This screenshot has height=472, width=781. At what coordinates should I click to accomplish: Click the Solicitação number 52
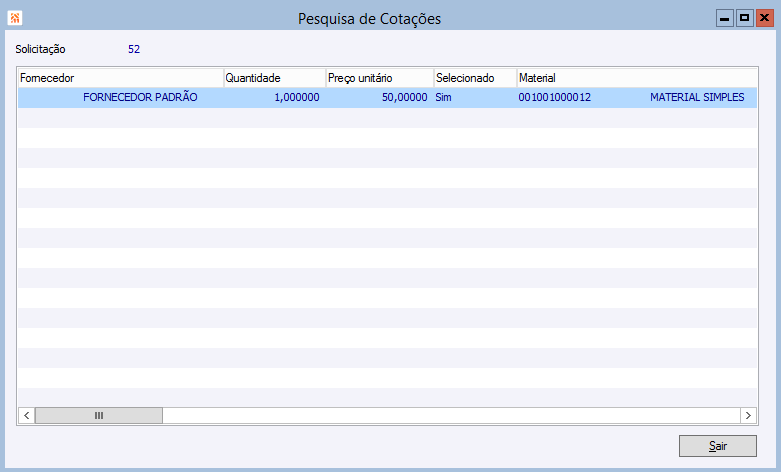tap(134, 49)
